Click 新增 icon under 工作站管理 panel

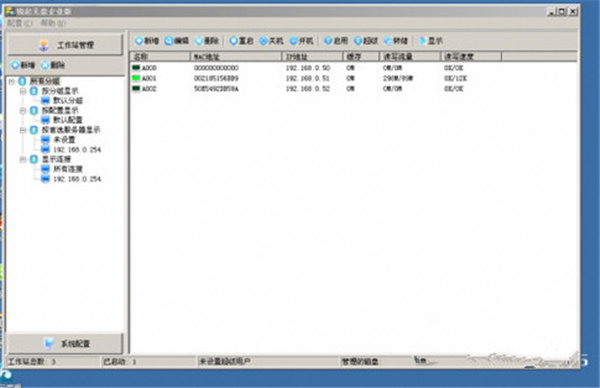point(23,65)
